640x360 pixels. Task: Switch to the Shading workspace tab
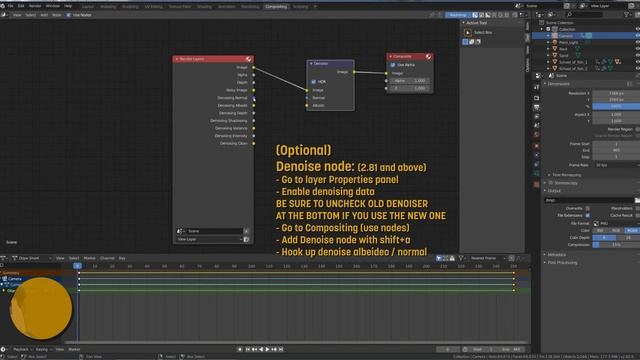(204, 7)
